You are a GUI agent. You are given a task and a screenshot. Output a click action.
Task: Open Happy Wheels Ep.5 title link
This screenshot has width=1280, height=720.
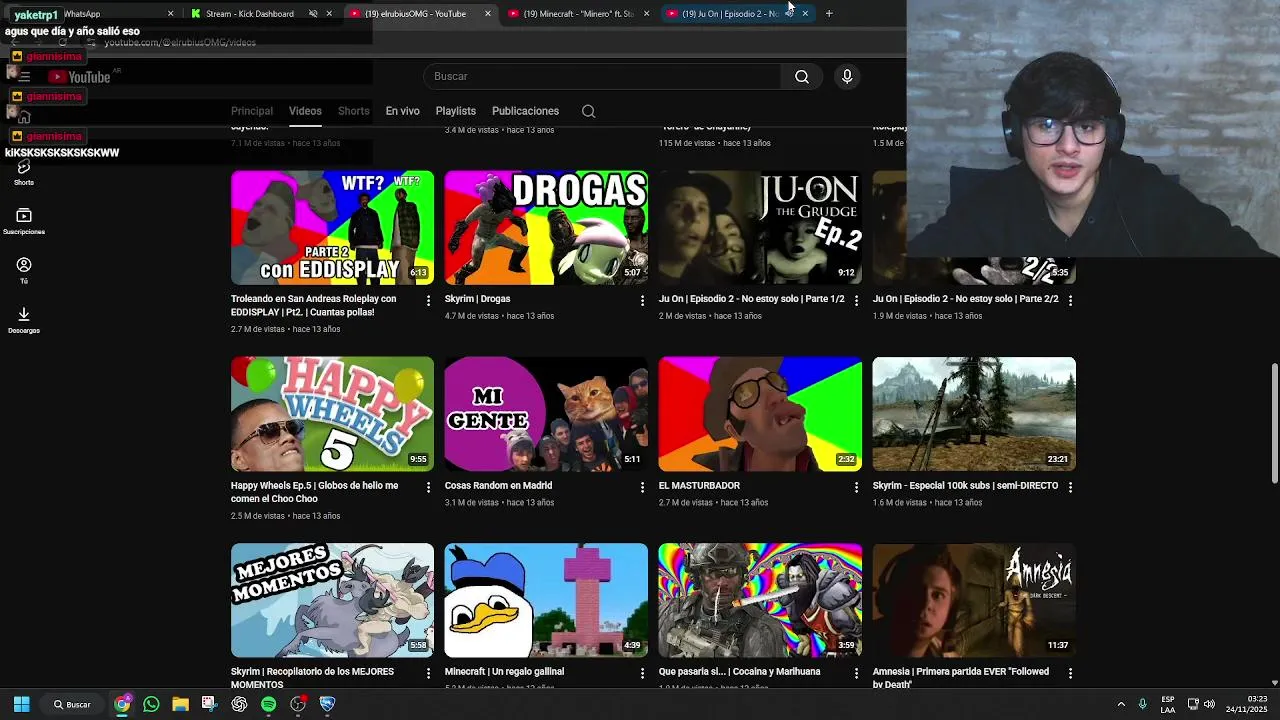(x=314, y=492)
